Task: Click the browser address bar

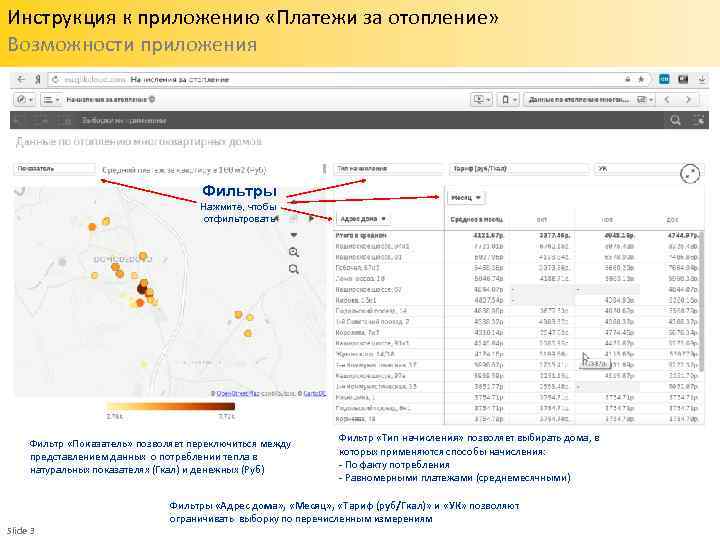Action: 349,79
